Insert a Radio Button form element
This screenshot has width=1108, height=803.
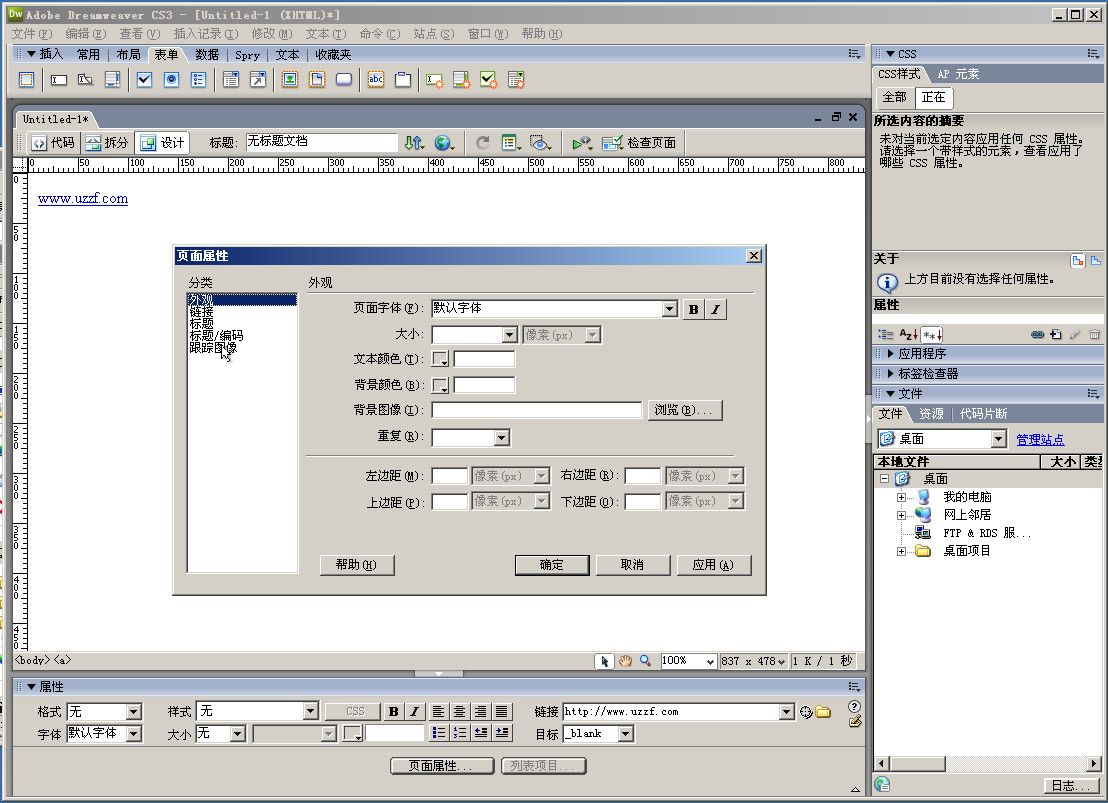click(x=170, y=79)
